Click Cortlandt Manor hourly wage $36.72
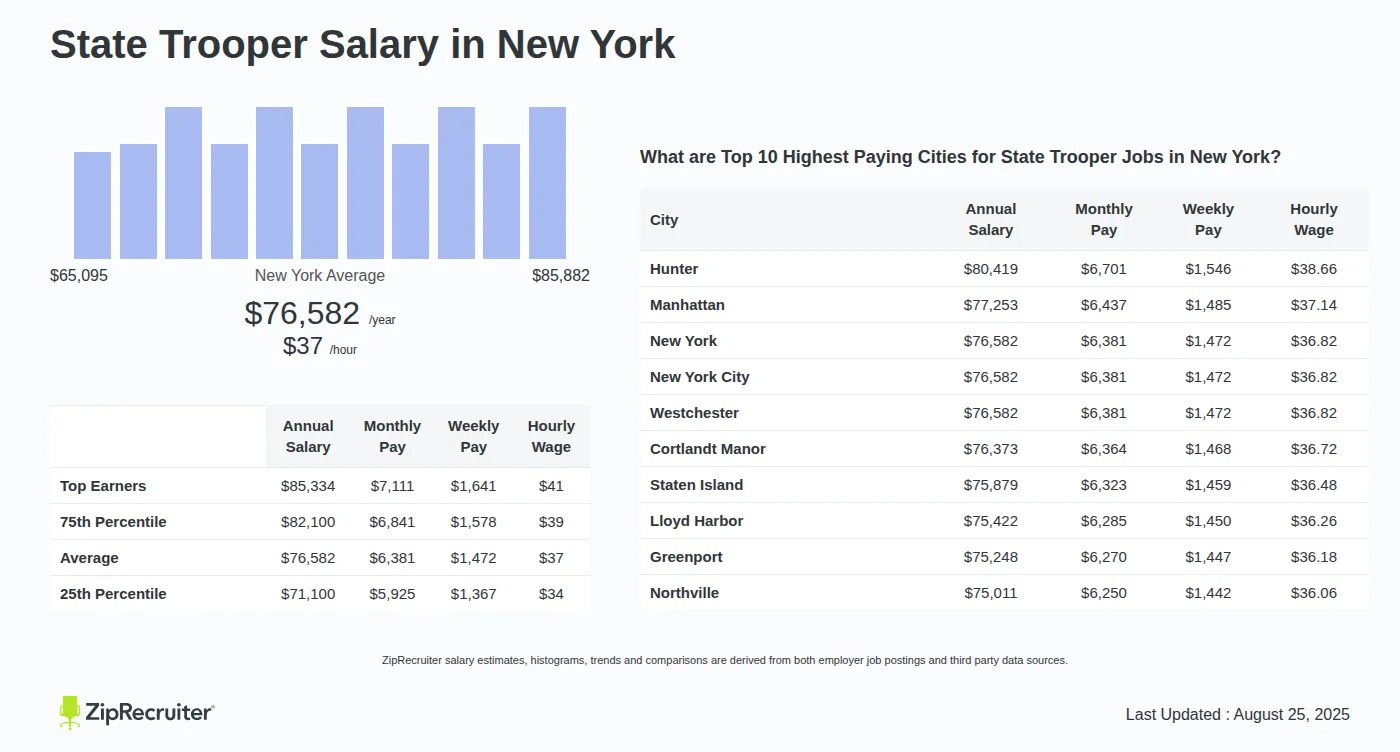Screen dimensions: 1400x752 pyautogui.click(x=1314, y=449)
